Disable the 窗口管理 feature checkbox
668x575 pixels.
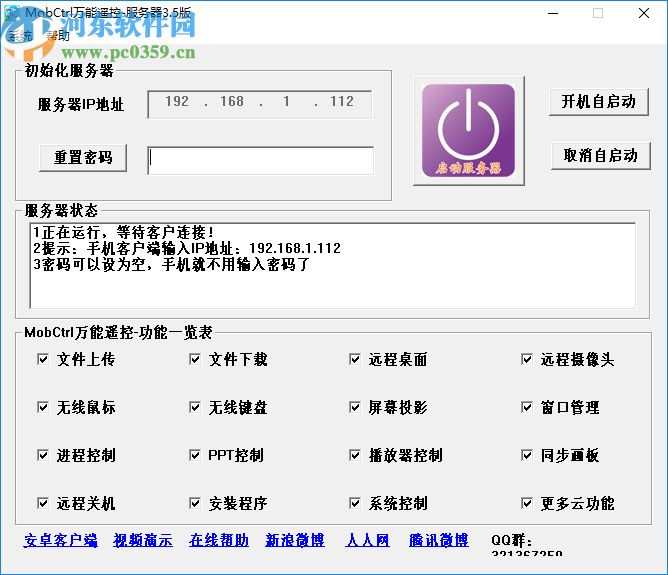(x=527, y=407)
